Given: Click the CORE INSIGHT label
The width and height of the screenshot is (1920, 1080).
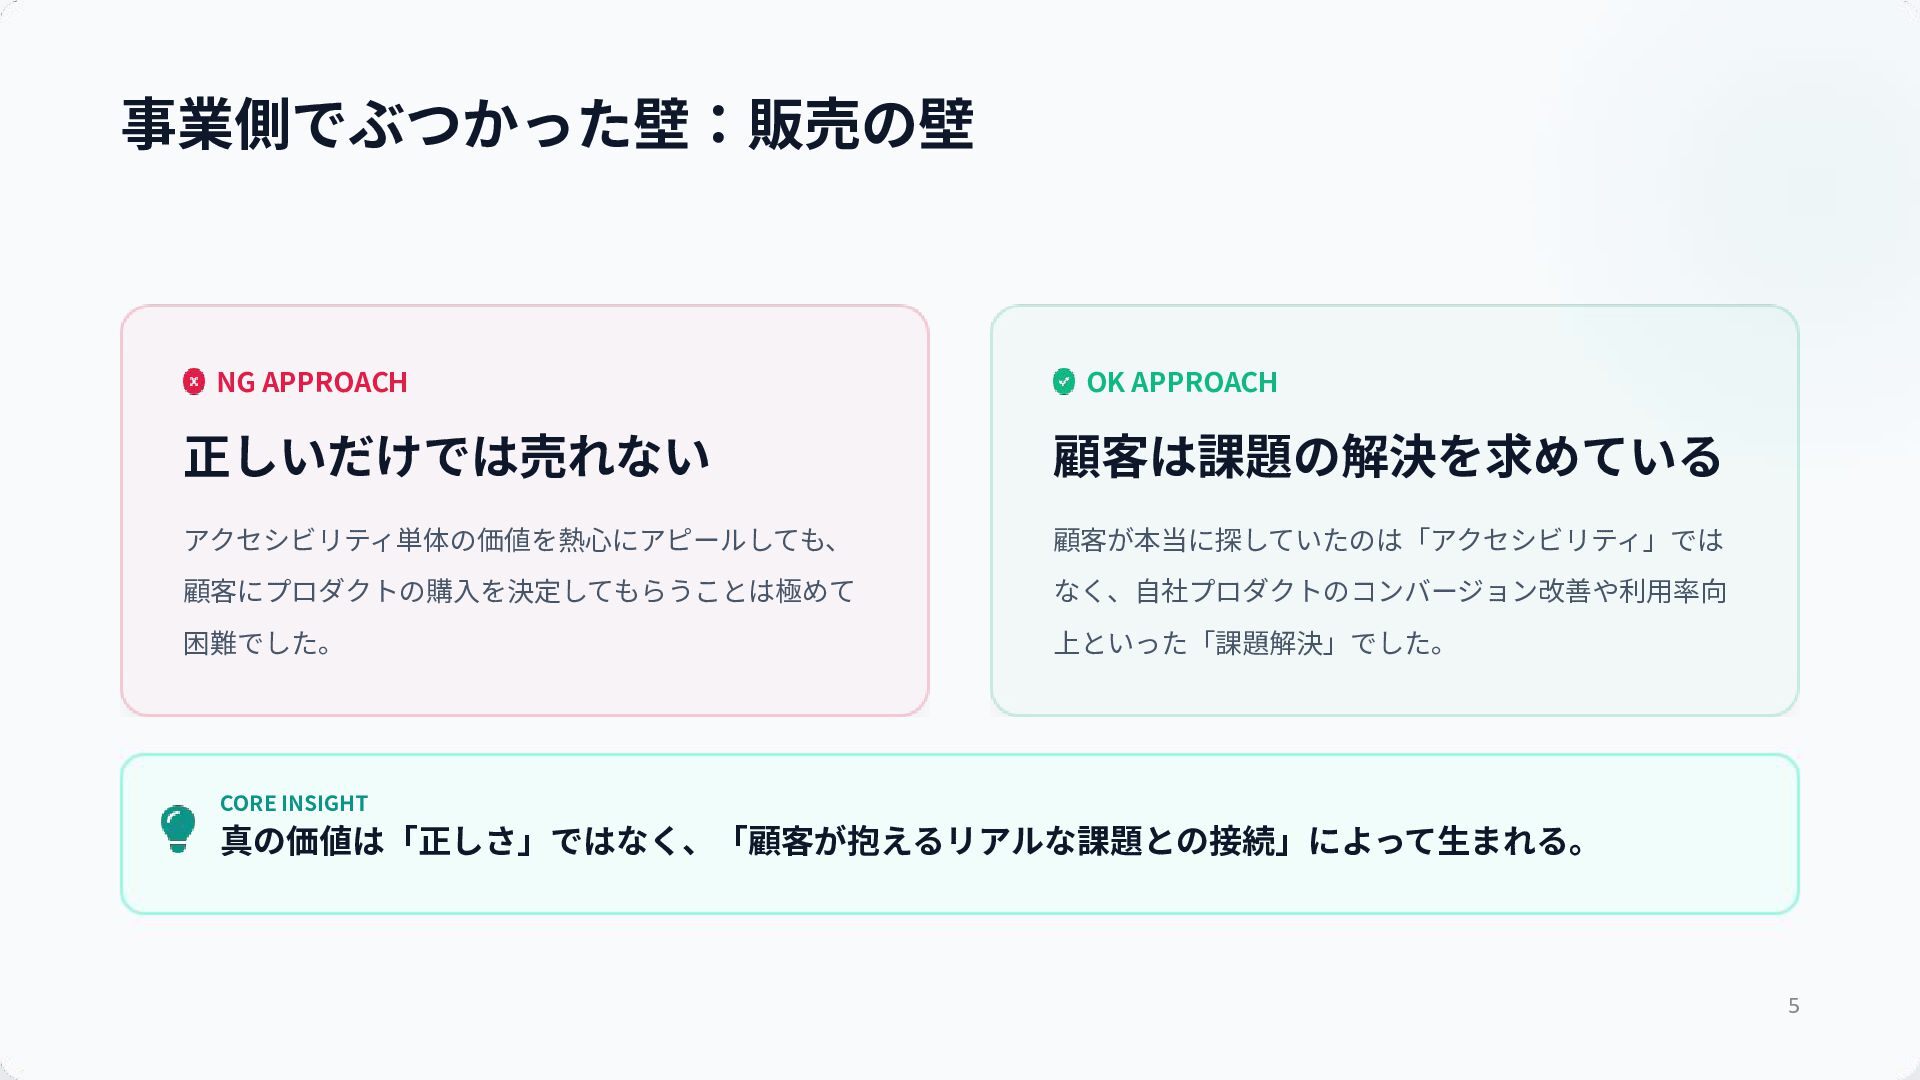Looking at the screenshot, I should tap(294, 803).
